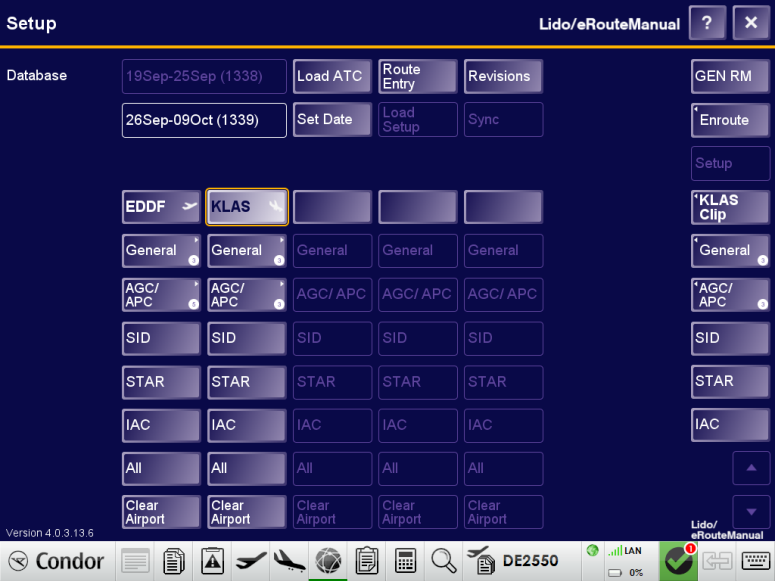Show IAC charts for KLAS

coord(247,425)
